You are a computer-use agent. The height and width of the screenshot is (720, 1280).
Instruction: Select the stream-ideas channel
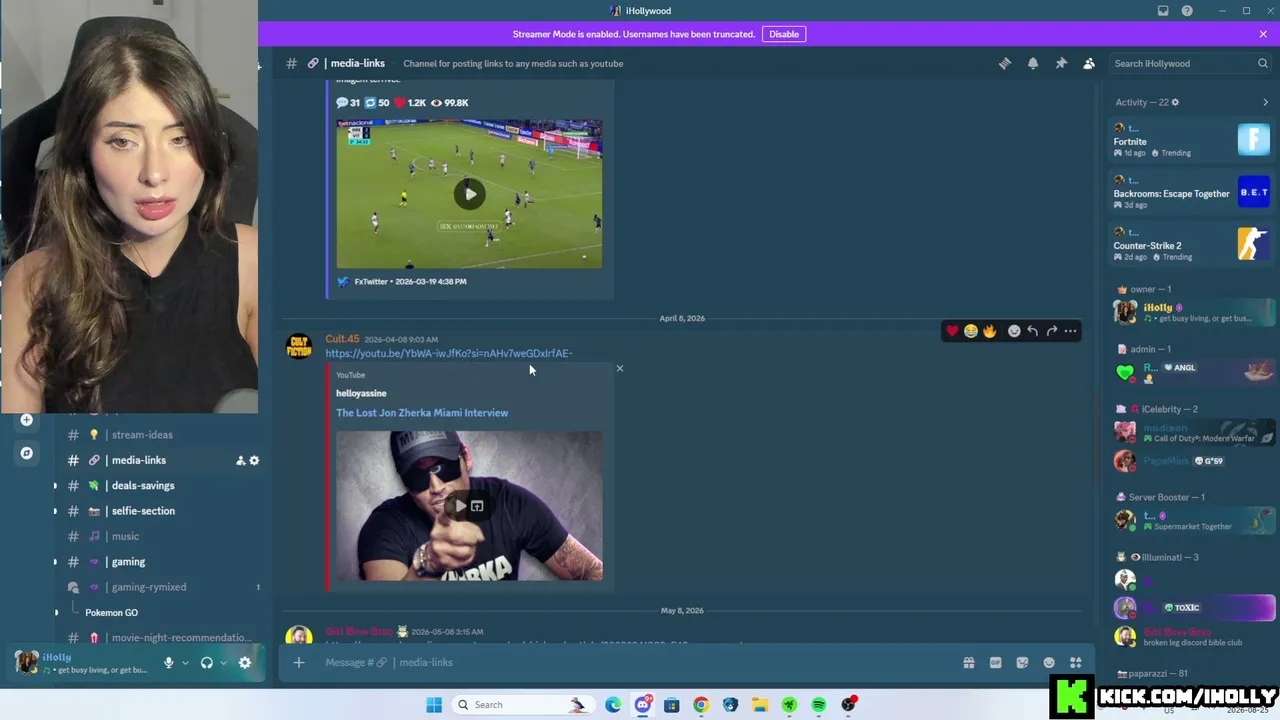click(142, 435)
